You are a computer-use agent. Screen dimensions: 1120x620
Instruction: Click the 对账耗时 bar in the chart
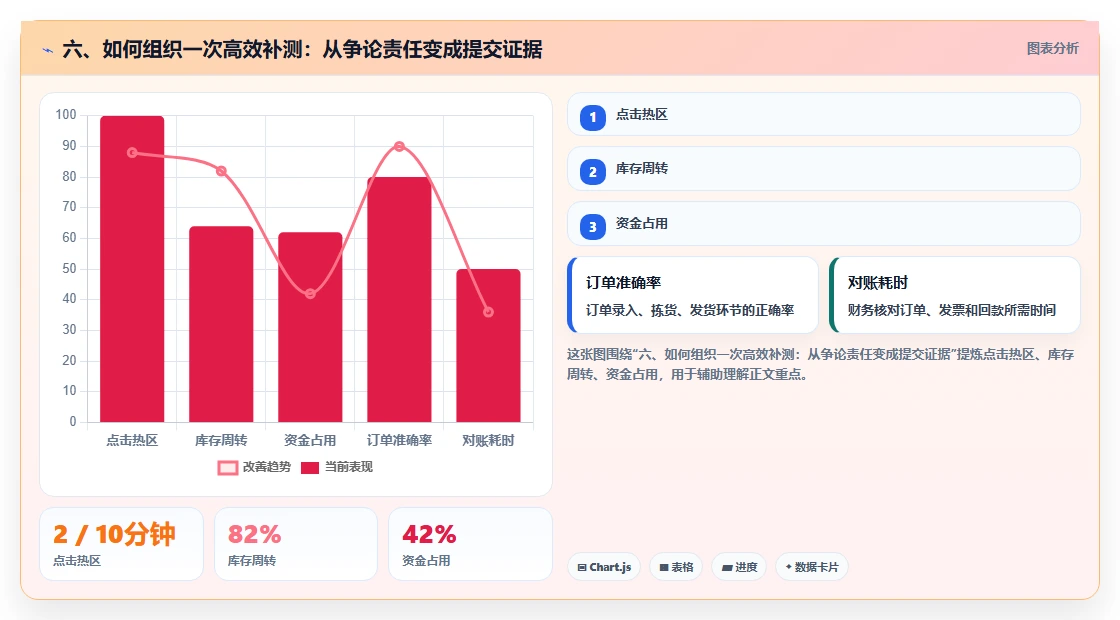489,346
